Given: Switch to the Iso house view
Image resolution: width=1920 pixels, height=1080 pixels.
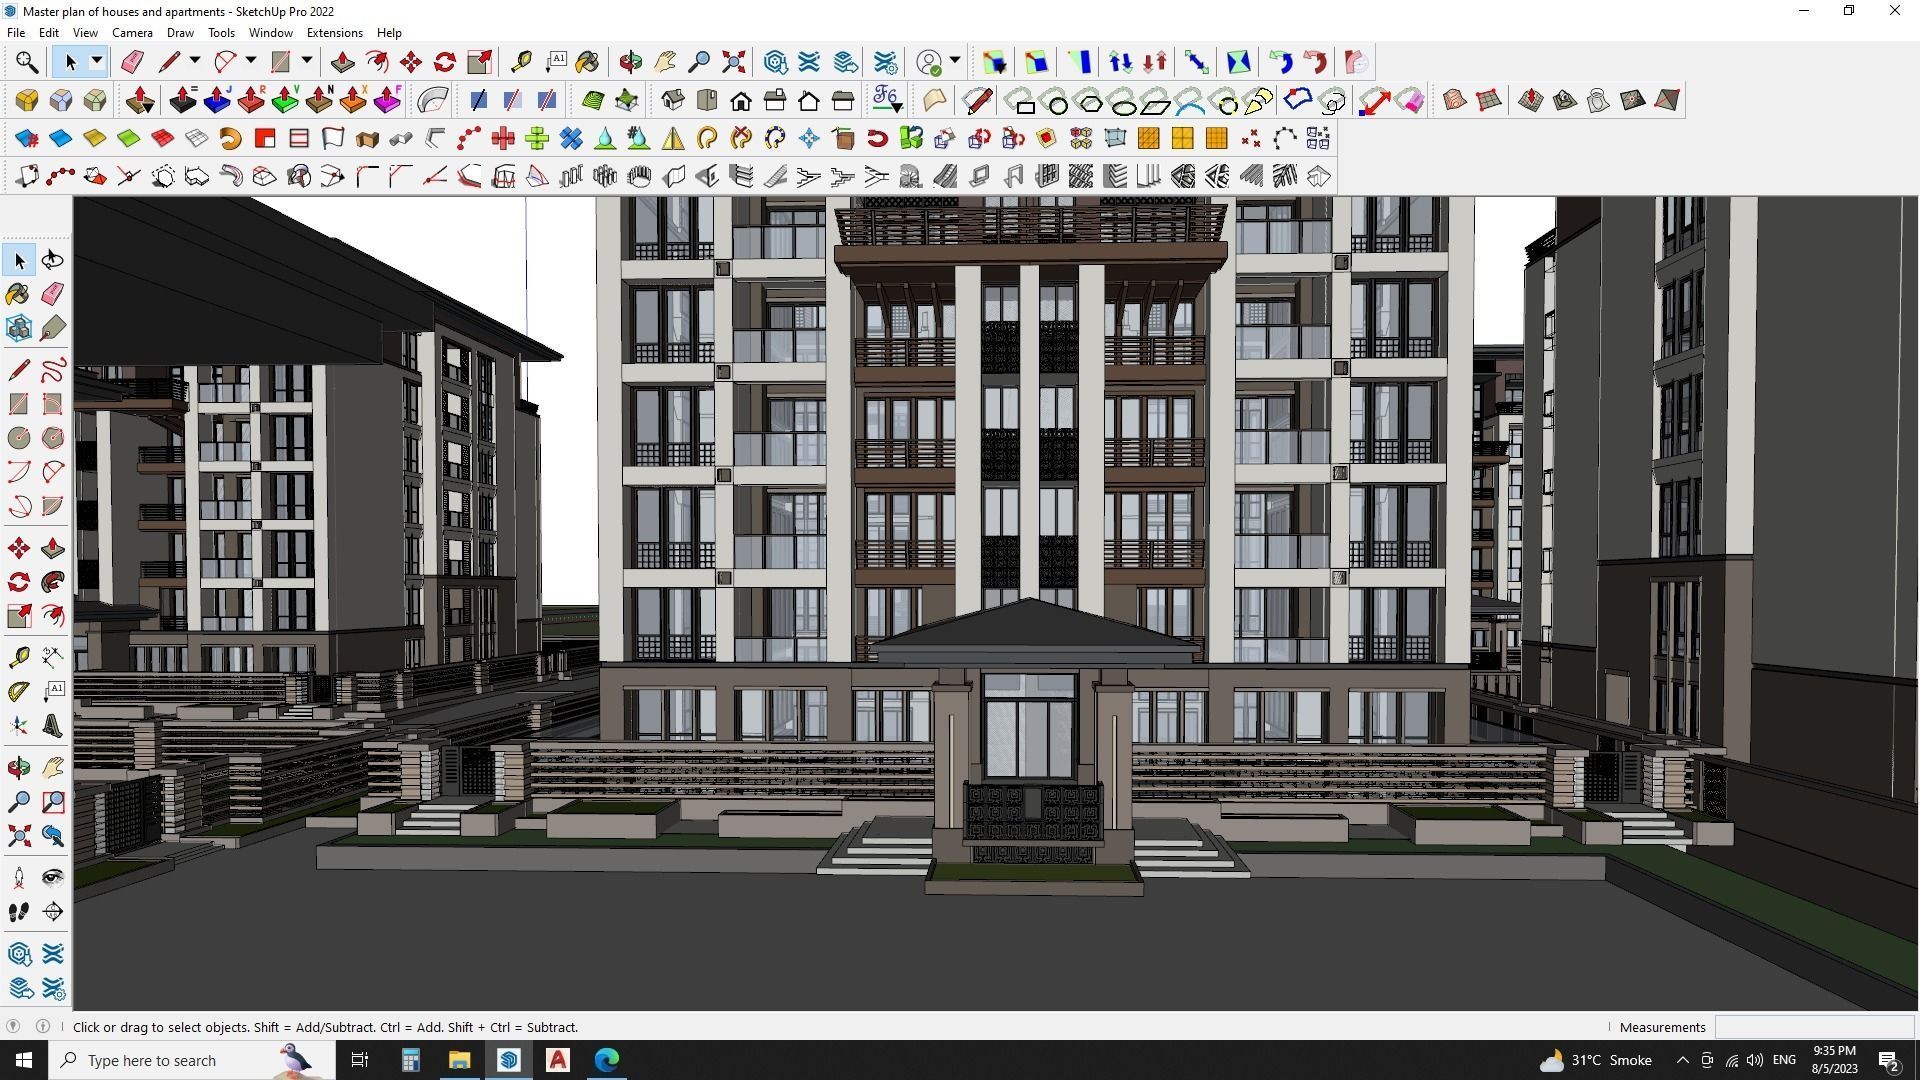Looking at the screenshot, I should click(x=673, y=100).
